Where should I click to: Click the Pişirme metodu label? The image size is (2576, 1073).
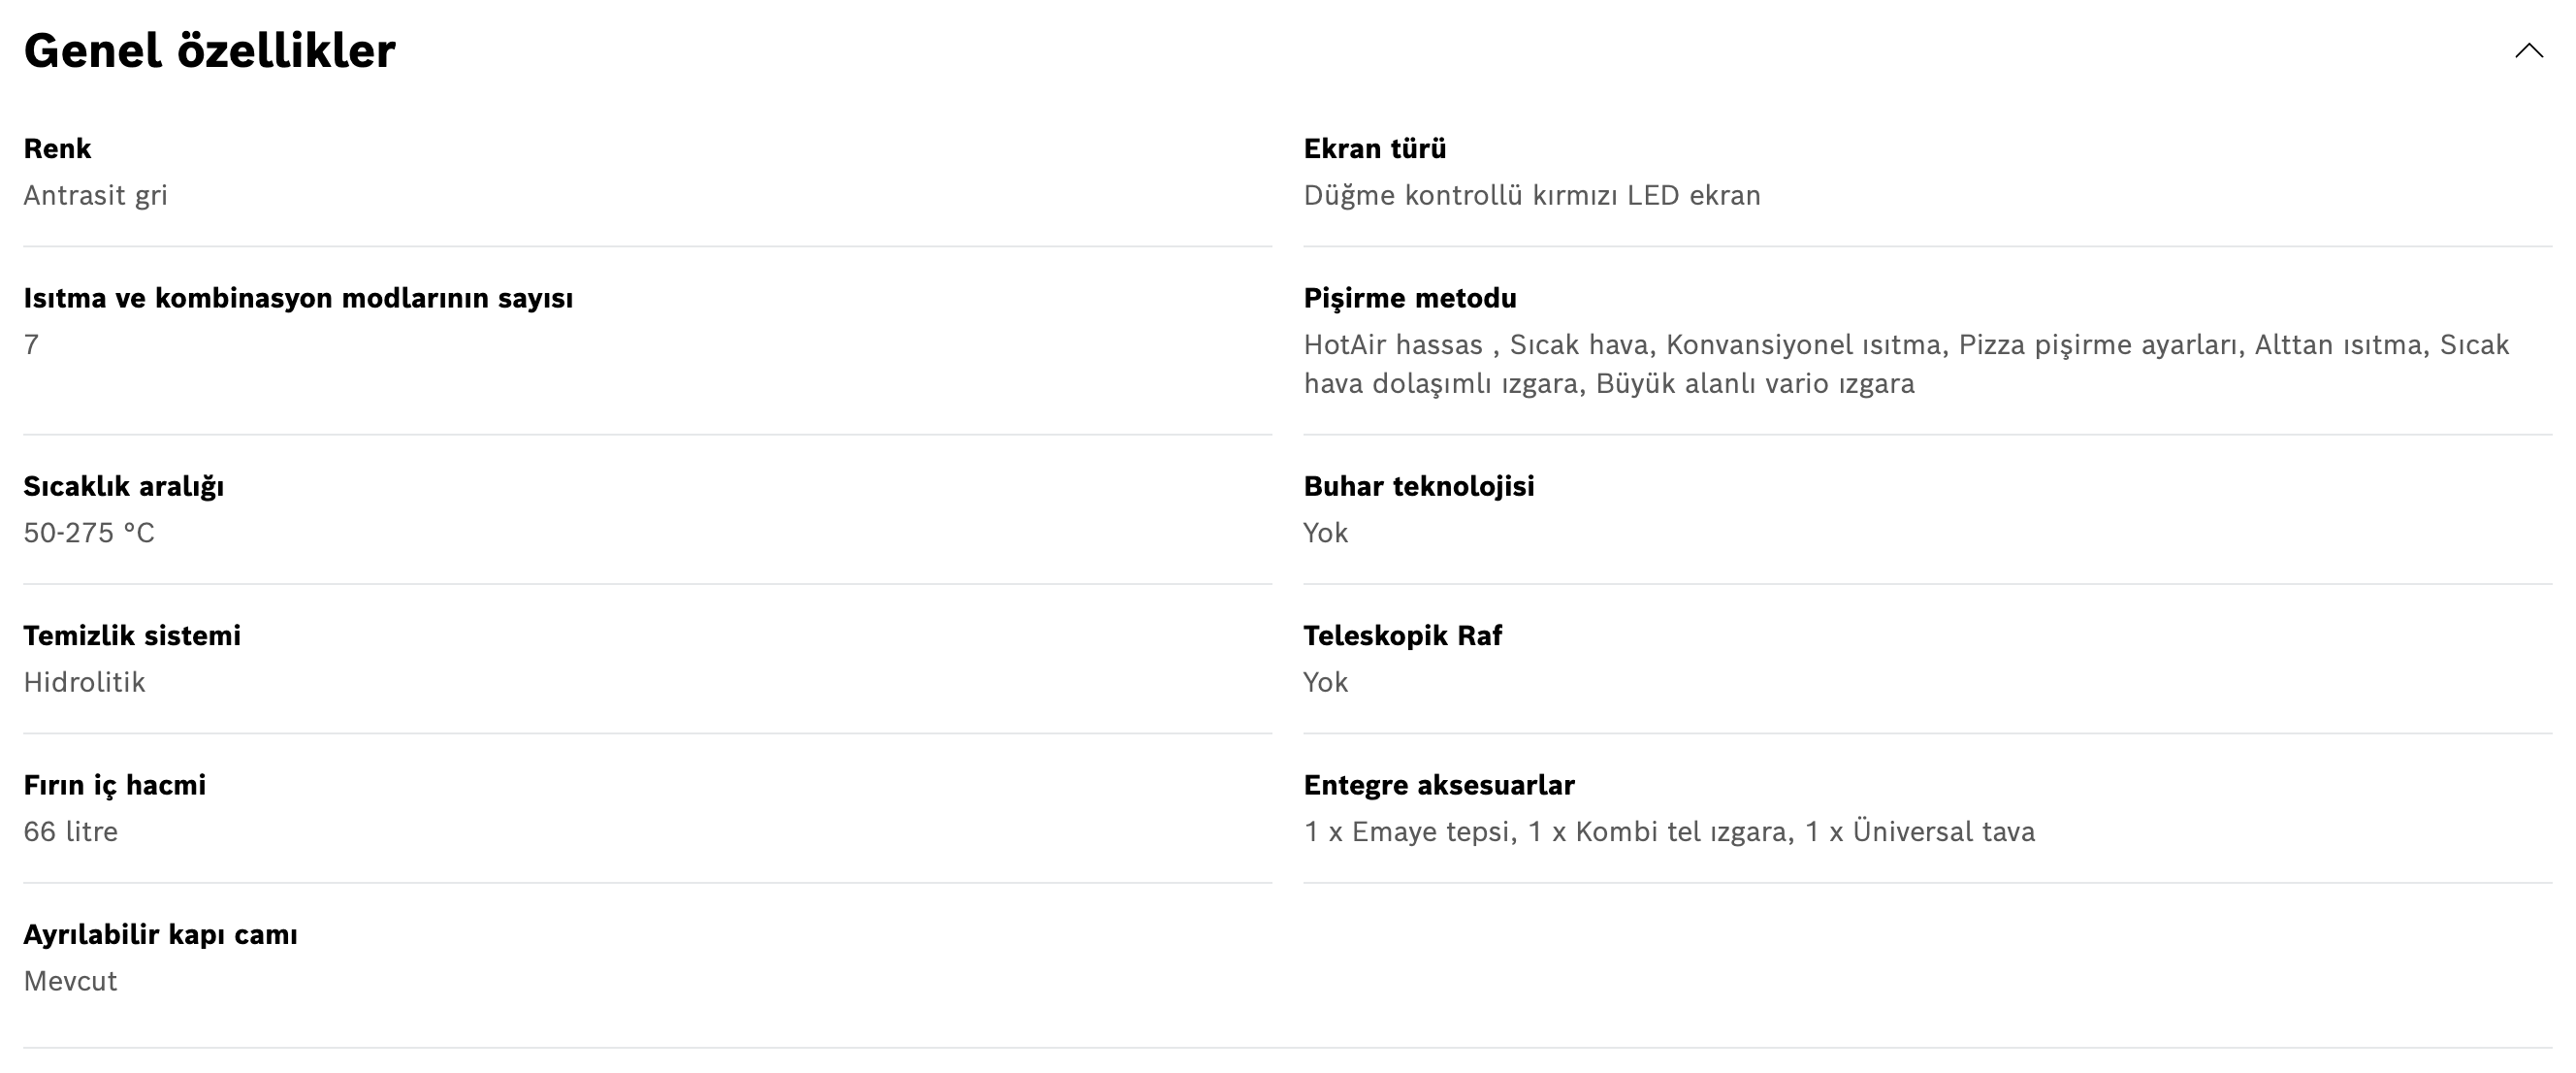point(1409,298)
